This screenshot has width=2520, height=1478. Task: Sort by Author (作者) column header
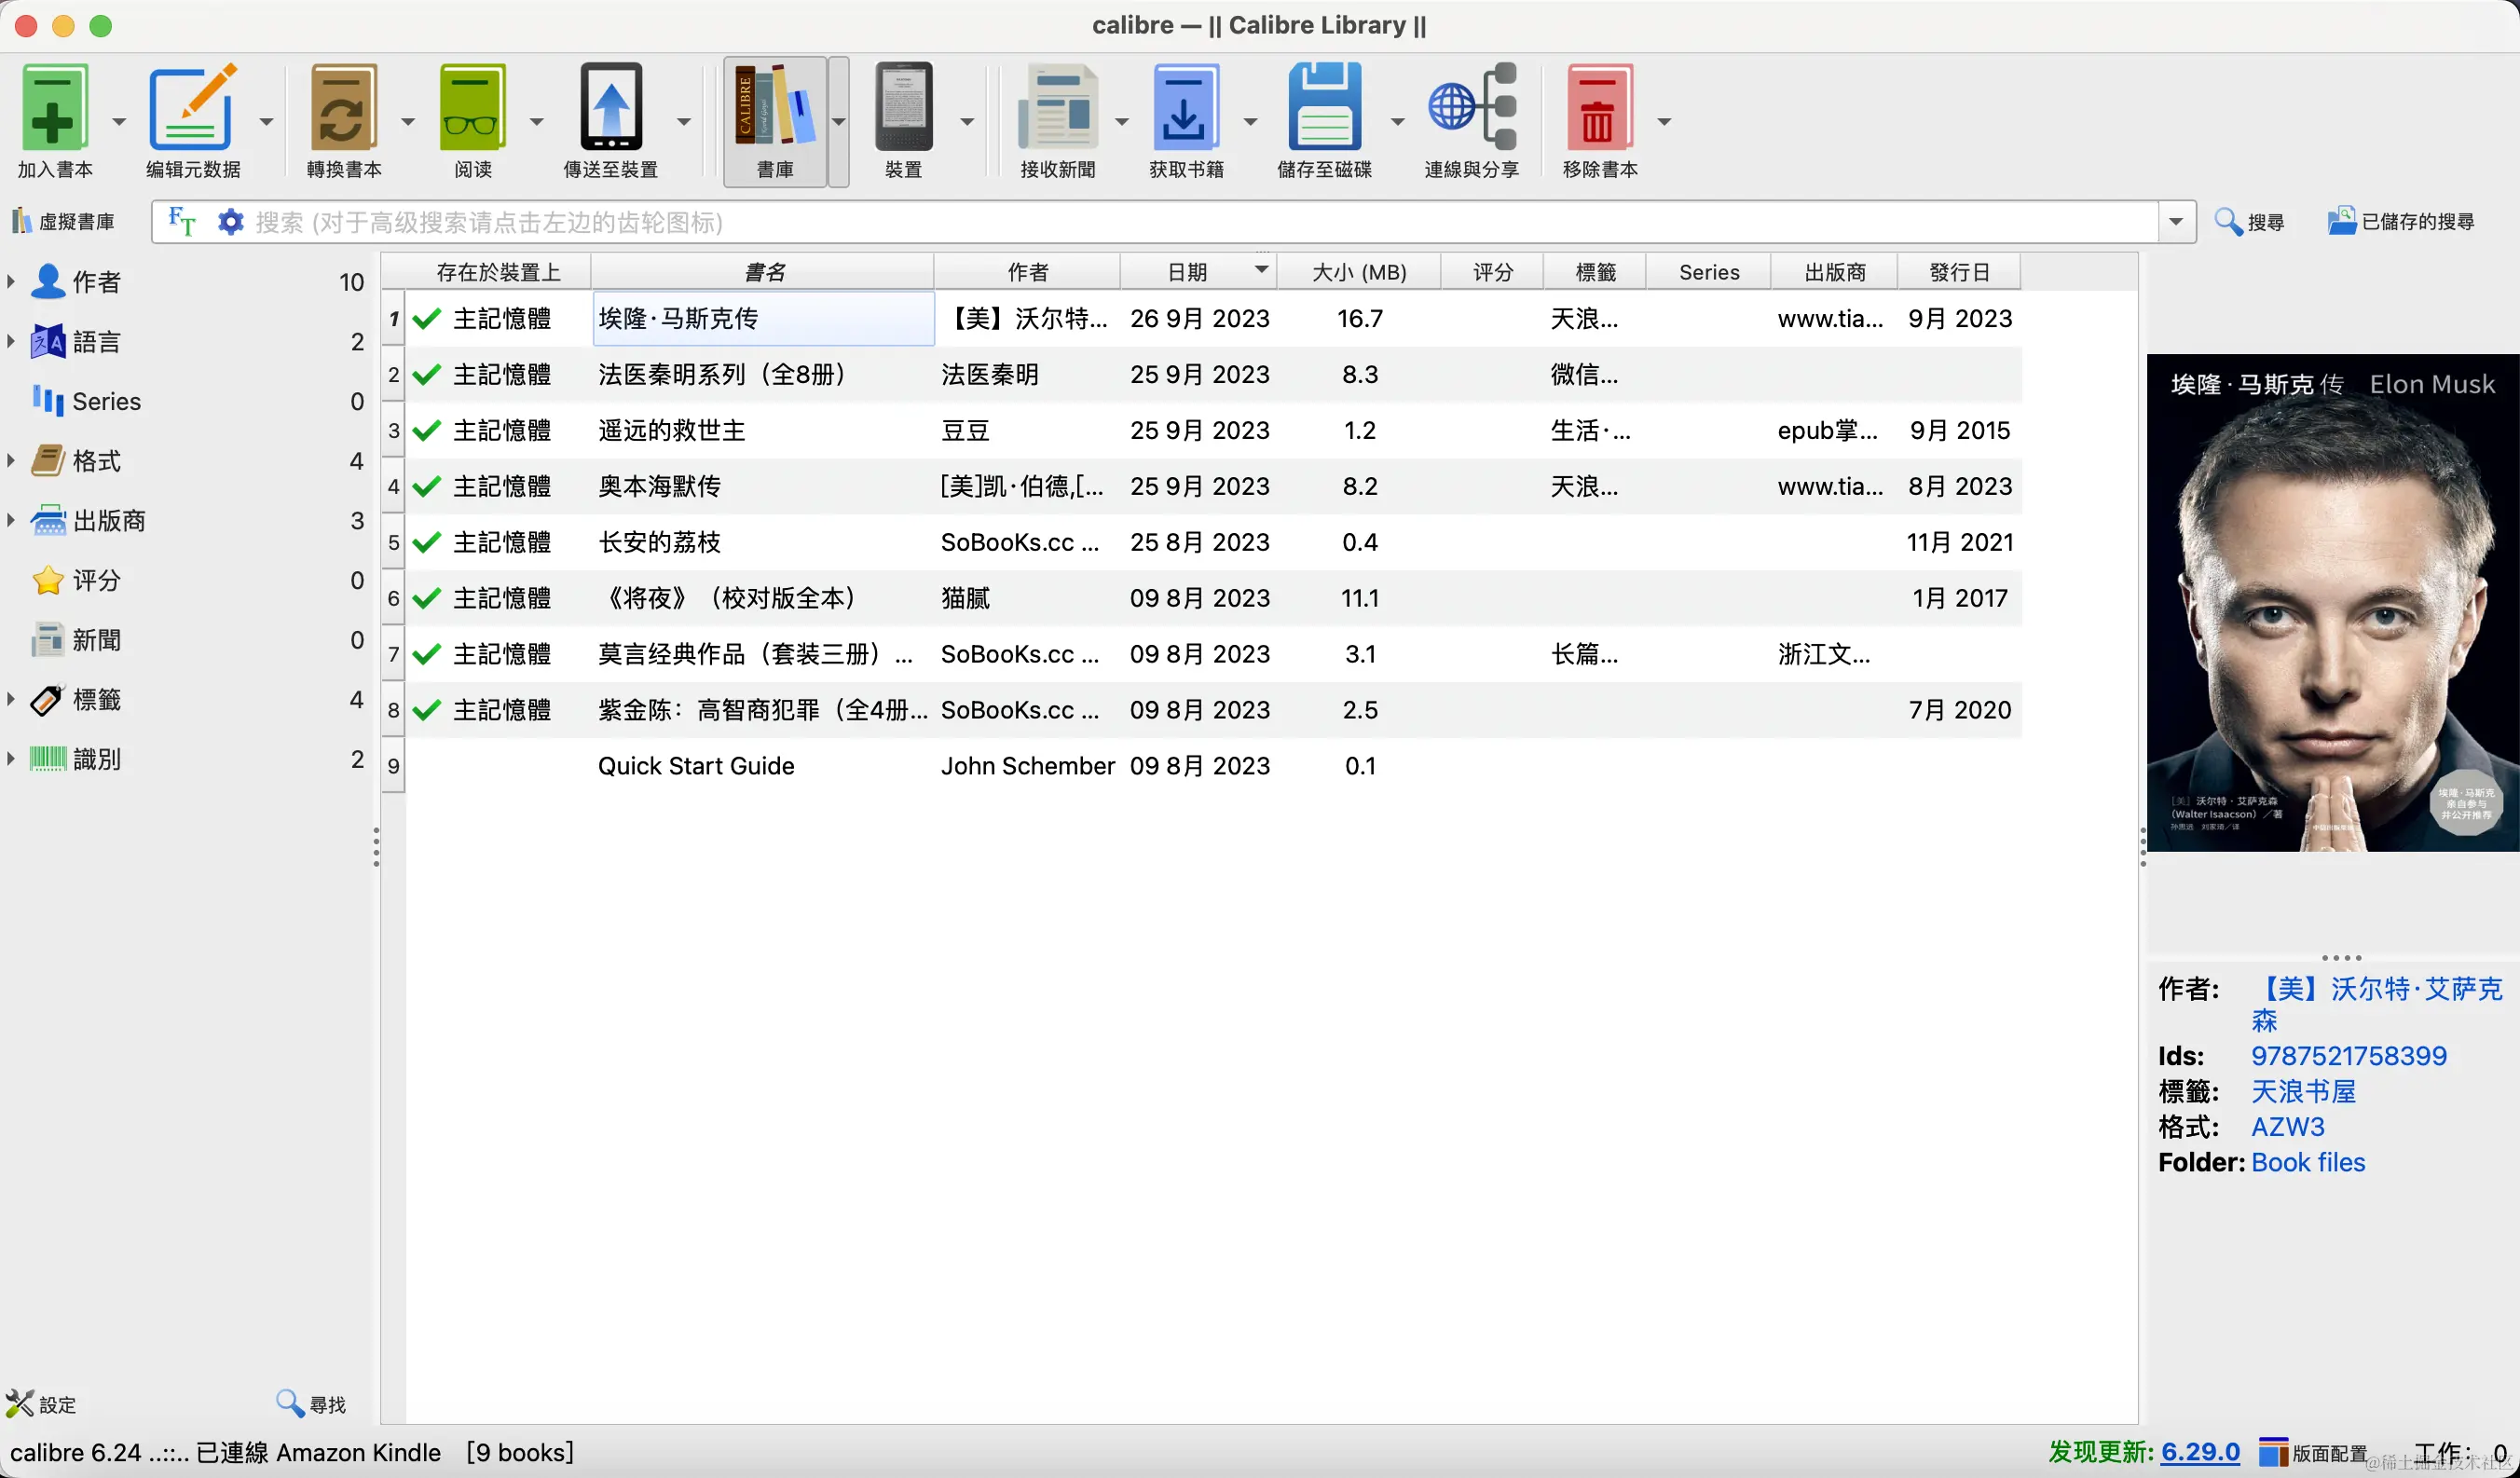click(1027, 272)
